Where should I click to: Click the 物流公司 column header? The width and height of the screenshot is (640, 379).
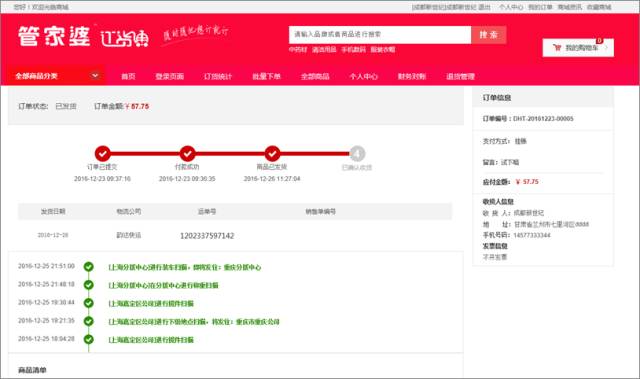[x=129, y=211]
